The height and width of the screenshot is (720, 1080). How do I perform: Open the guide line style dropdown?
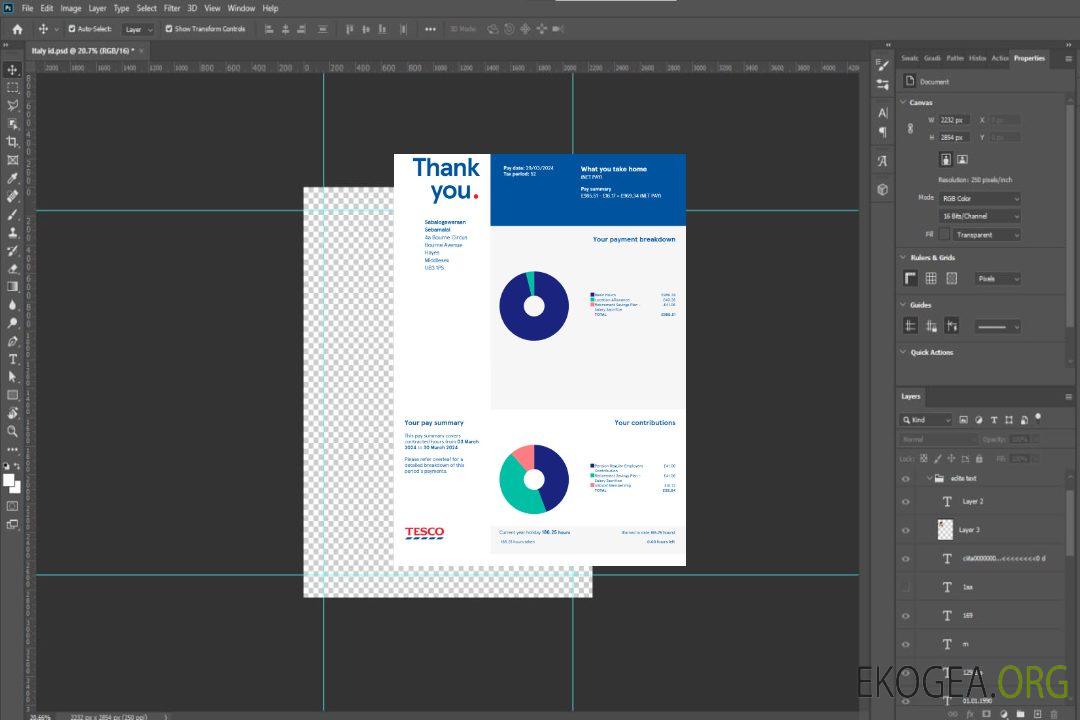pos(997,327)
